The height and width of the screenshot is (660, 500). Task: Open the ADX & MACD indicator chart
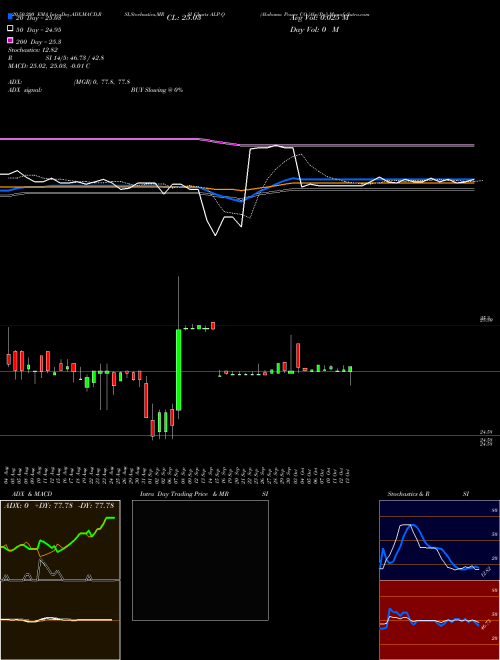[60, 580]
